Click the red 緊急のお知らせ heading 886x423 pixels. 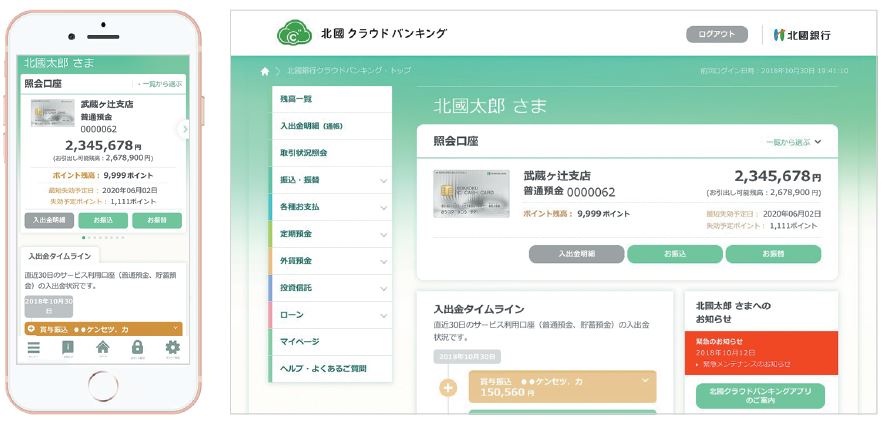tap(719, 342)
